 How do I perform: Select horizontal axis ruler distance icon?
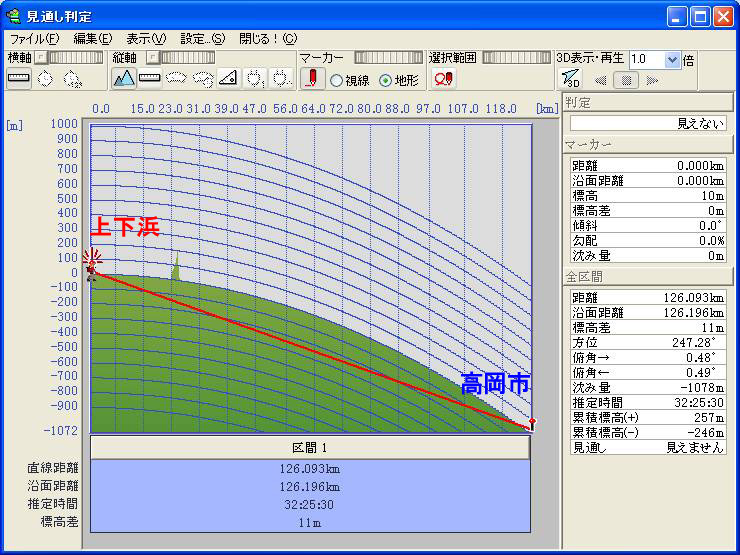click(x=19, y=78)
